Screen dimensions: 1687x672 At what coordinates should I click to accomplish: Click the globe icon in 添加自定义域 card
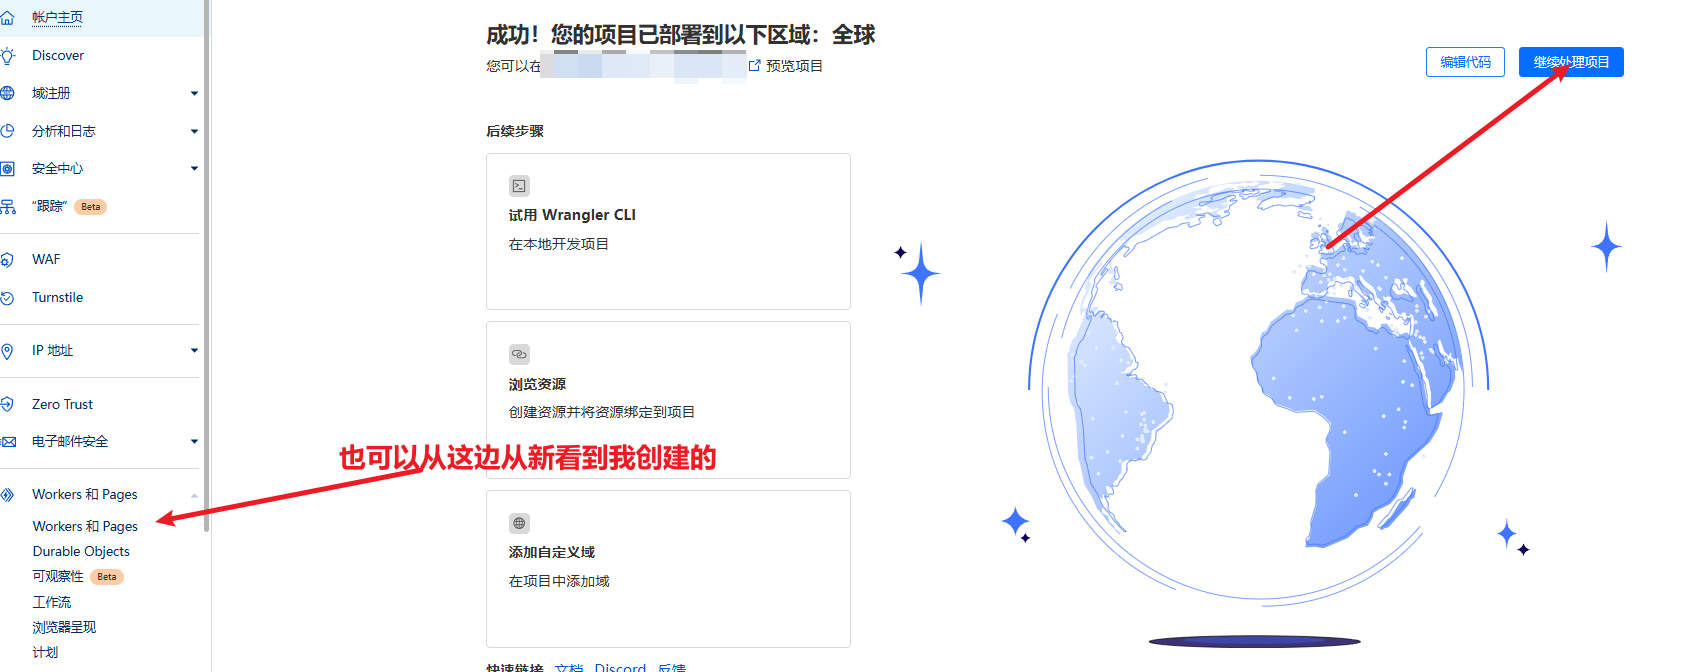pos(519,523)
